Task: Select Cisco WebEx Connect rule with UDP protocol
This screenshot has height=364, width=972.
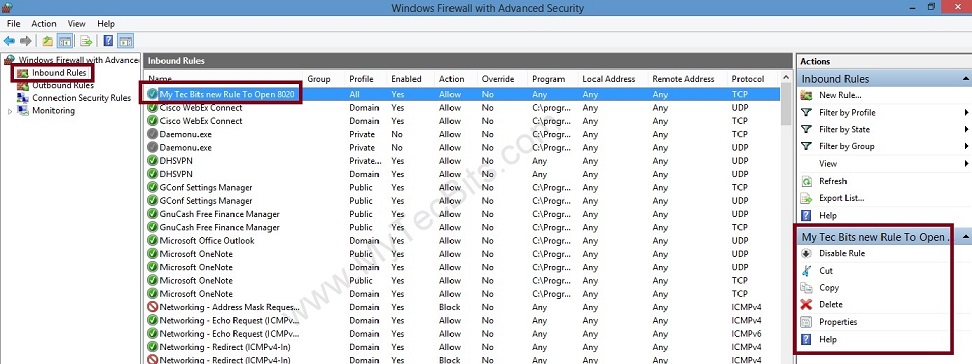Action: [x=462, y=107]
